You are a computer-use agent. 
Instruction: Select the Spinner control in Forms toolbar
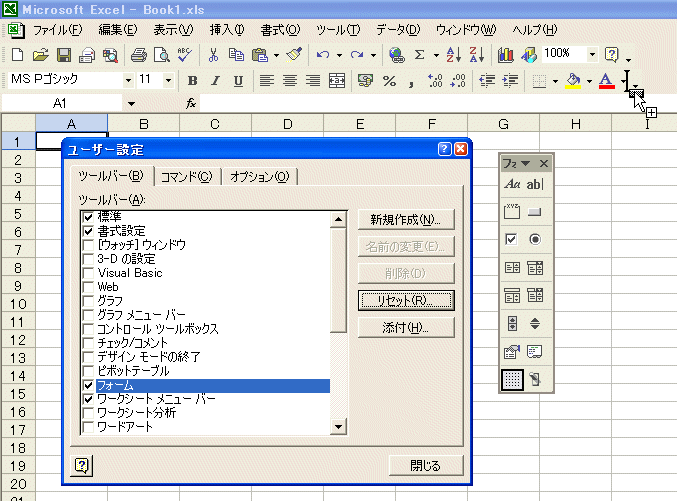(535, 323)
